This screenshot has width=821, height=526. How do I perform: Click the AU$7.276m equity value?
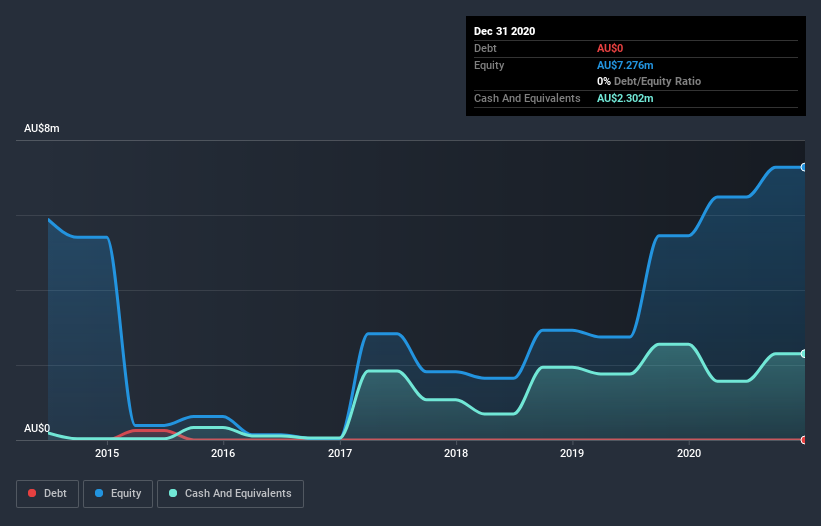point(625,65)
